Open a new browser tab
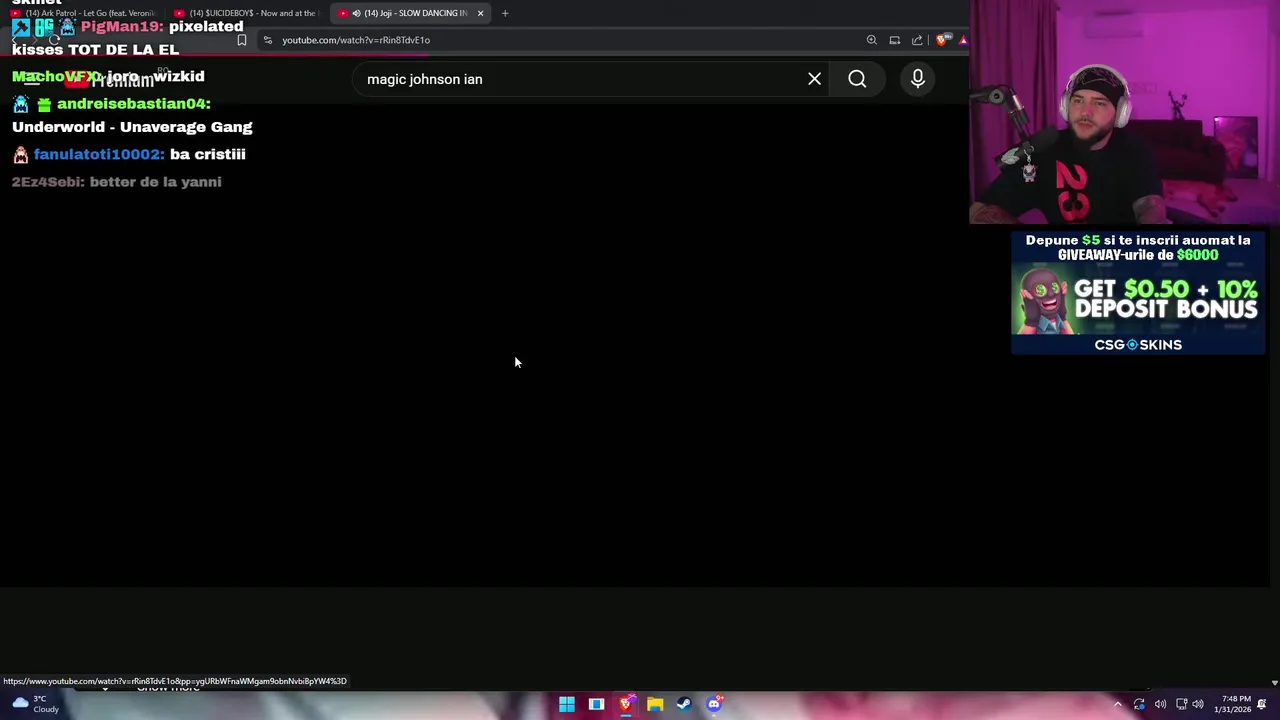This screenshot has width=1280, height=720. 505,13
